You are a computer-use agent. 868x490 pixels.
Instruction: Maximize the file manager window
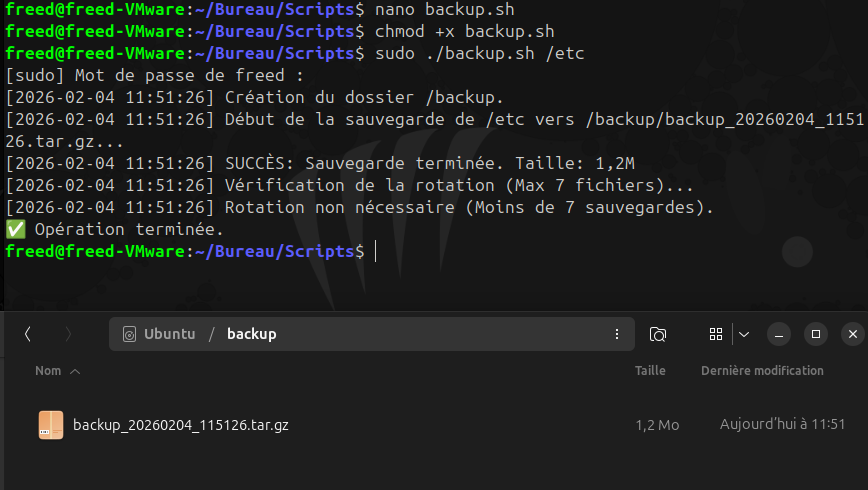pos(816,334)
